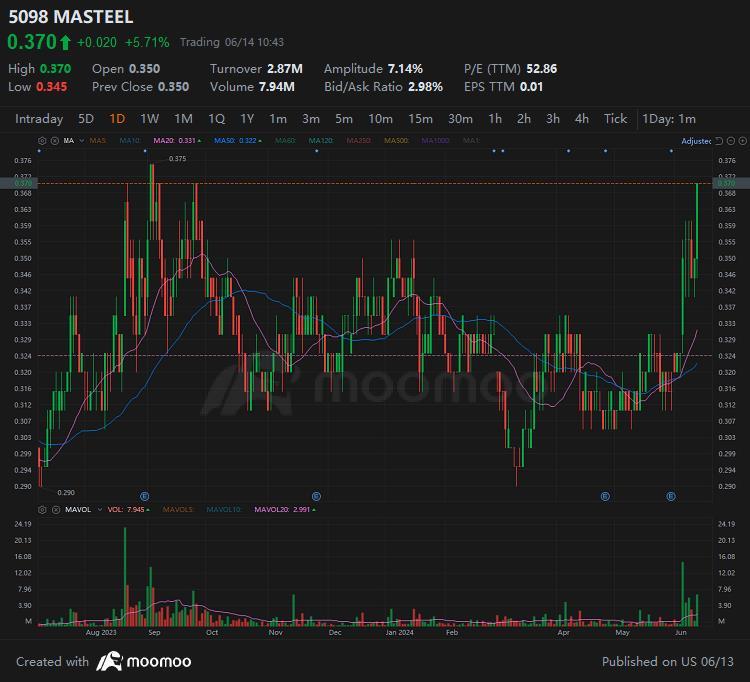Screen dimensions: 750x682
Task: Click the P/E (TTM) 52.86 value
Action: coord(541,69)
